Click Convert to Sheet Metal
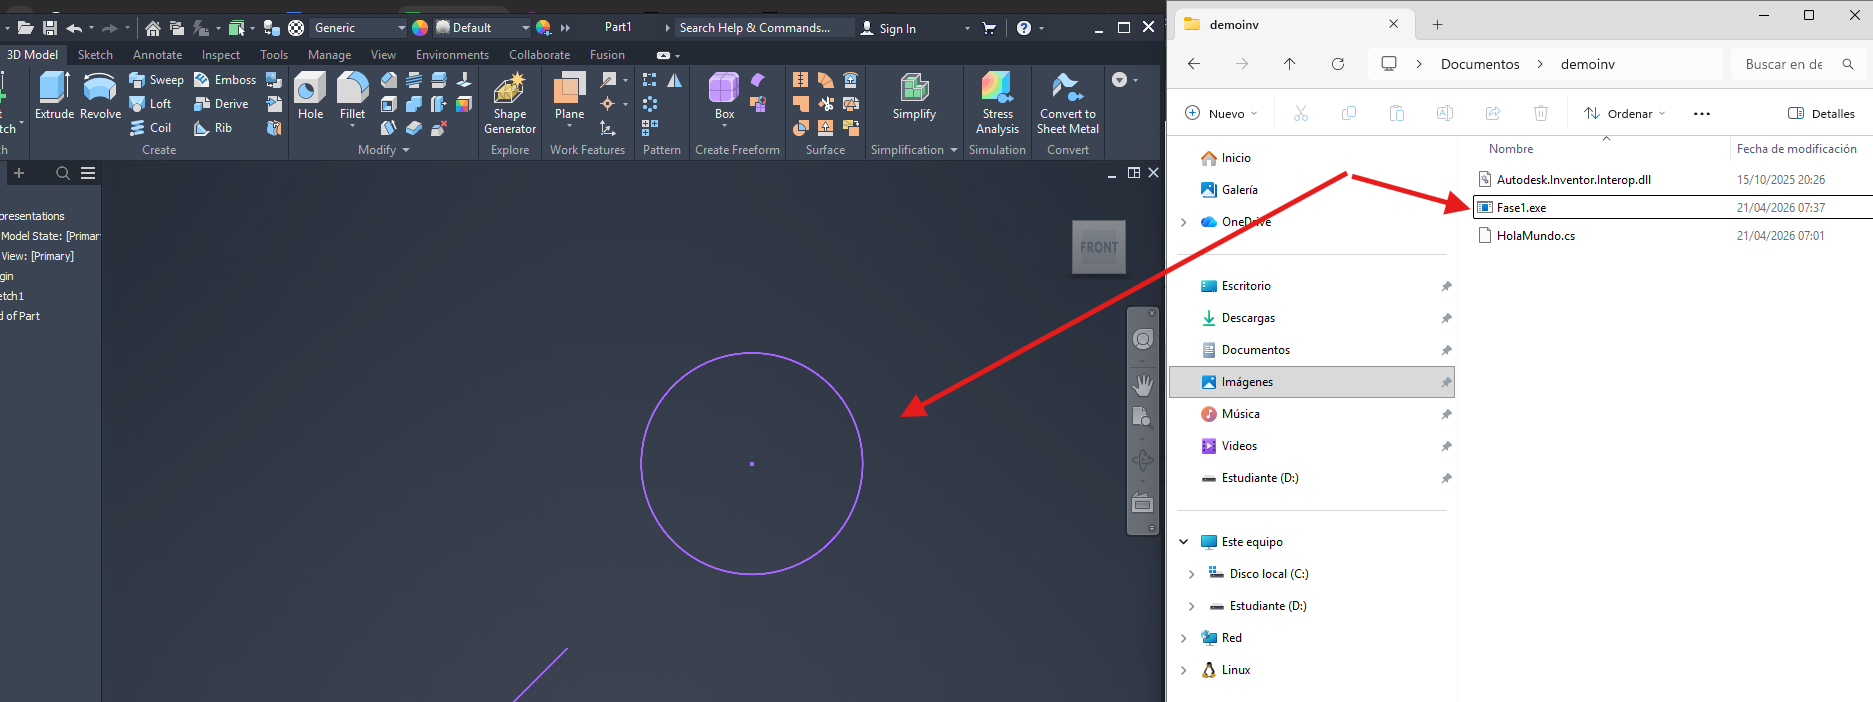The image size is (1873, 702). pos(1068,103)
